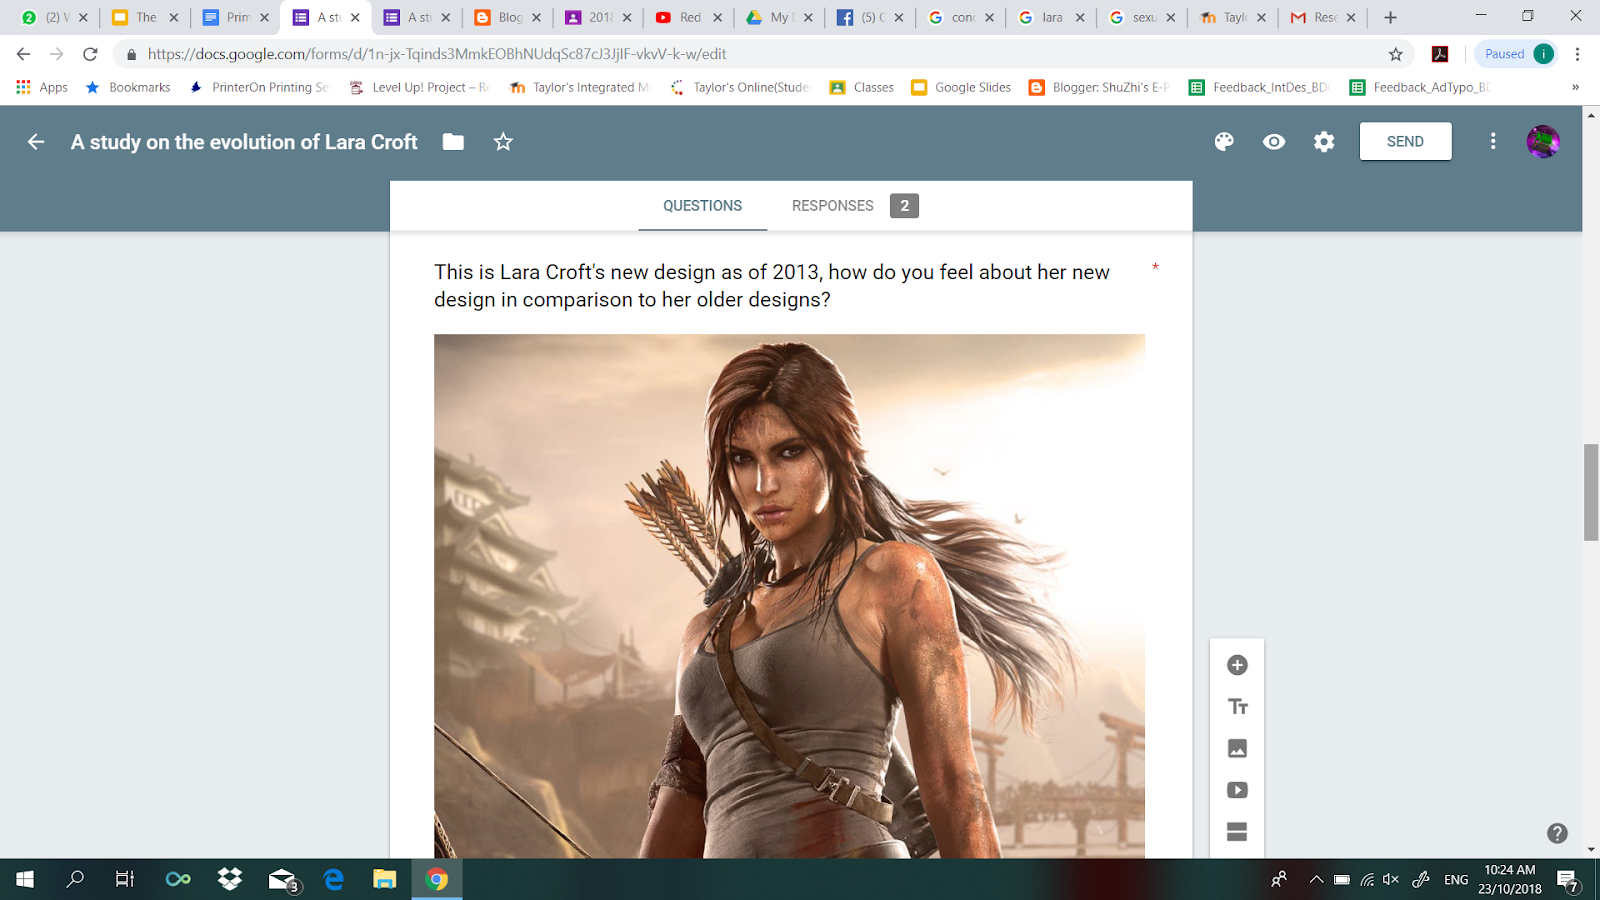Switch to the Facebook tab
The height and width of the screenshot is (900, 1600).
[870, 17]
